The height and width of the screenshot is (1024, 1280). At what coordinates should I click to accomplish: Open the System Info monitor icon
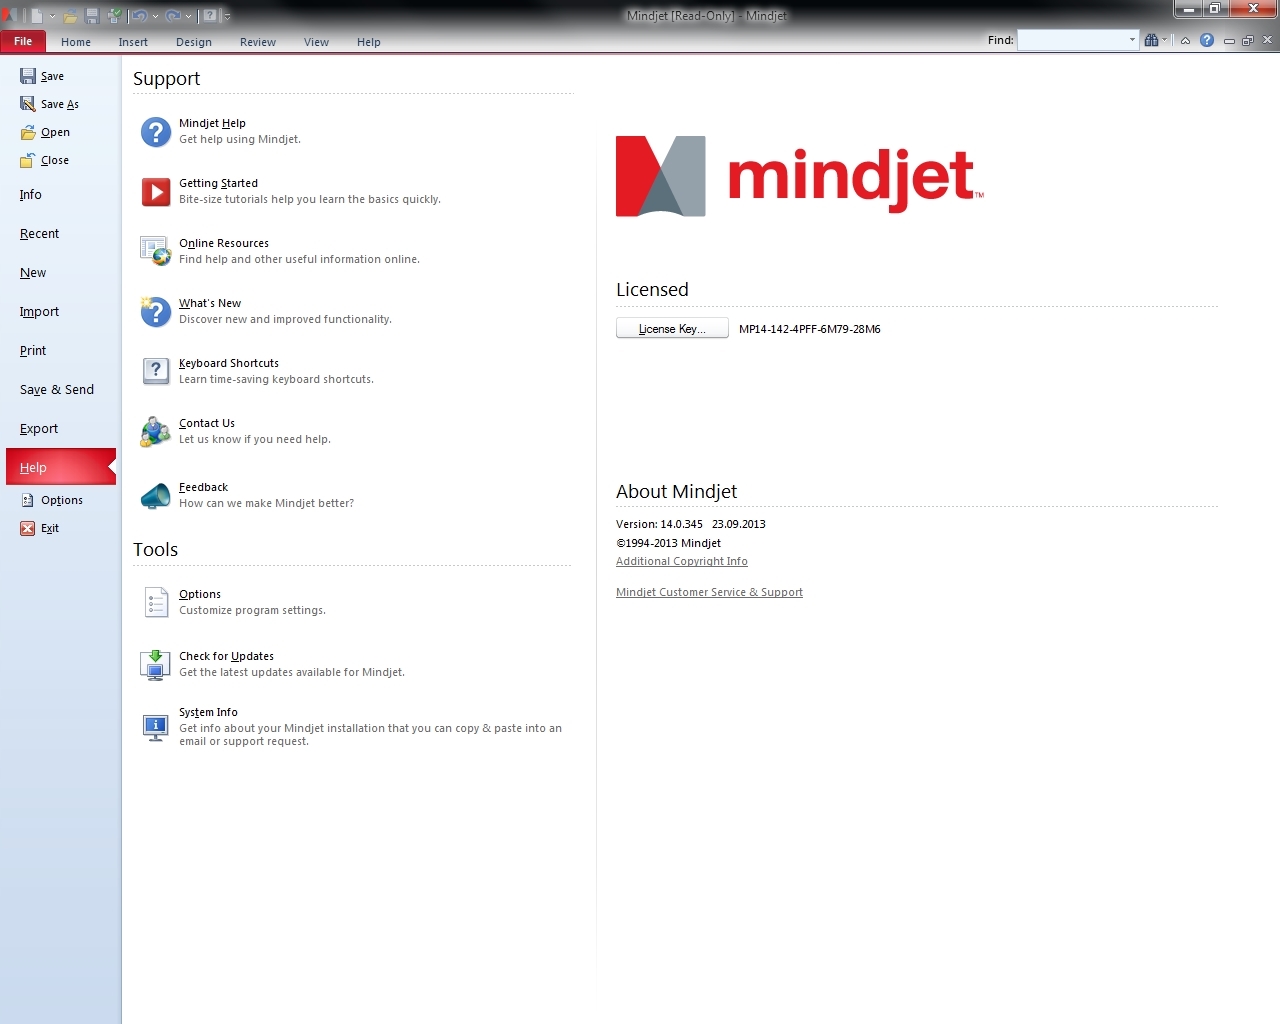point(156,727)
